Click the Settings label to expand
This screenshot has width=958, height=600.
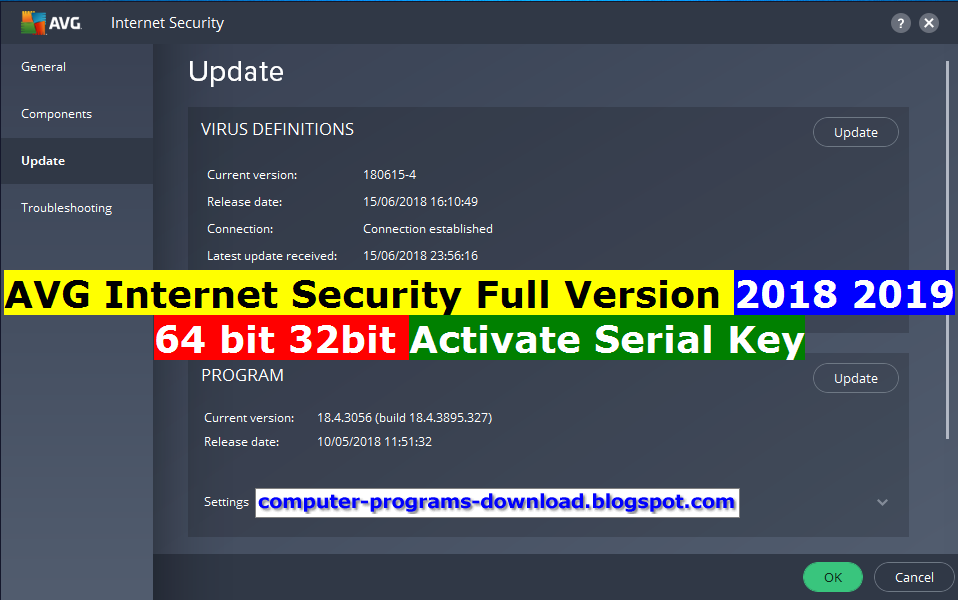[226, 502]
